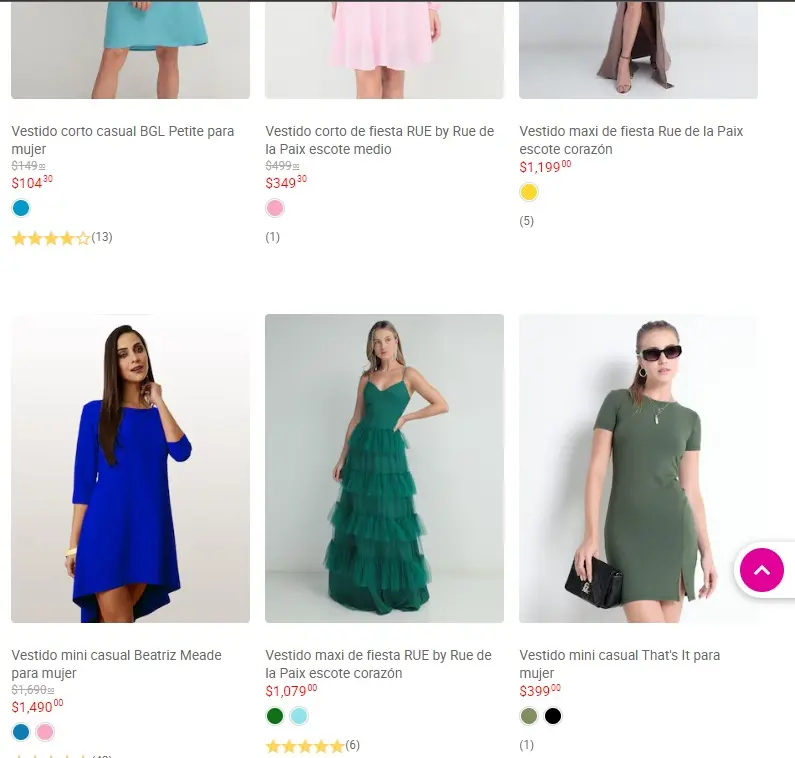Click the pink scroll-to-top arrow button
Screen dimensions: 795x758
[x=762, y=570]
